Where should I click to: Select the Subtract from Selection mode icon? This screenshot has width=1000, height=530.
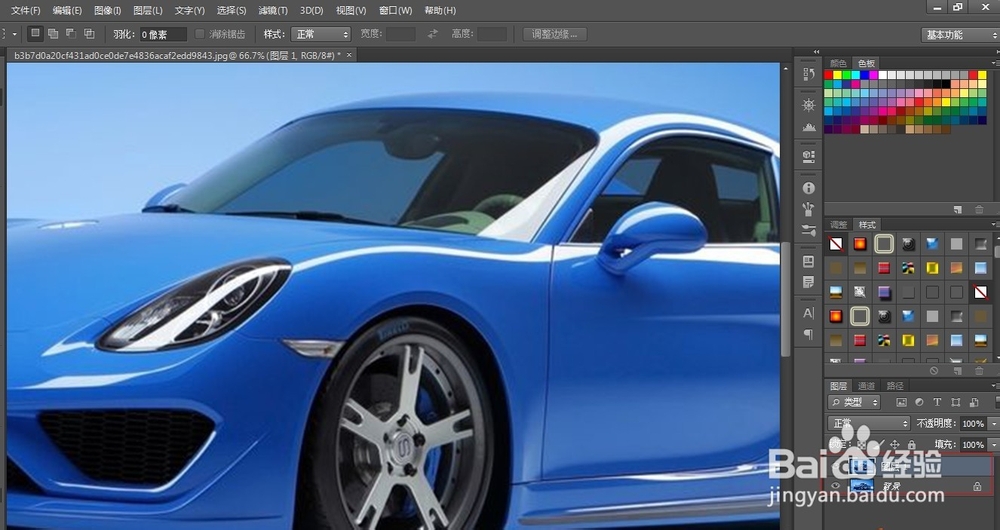pyautogui.click(x=71, y=34)
